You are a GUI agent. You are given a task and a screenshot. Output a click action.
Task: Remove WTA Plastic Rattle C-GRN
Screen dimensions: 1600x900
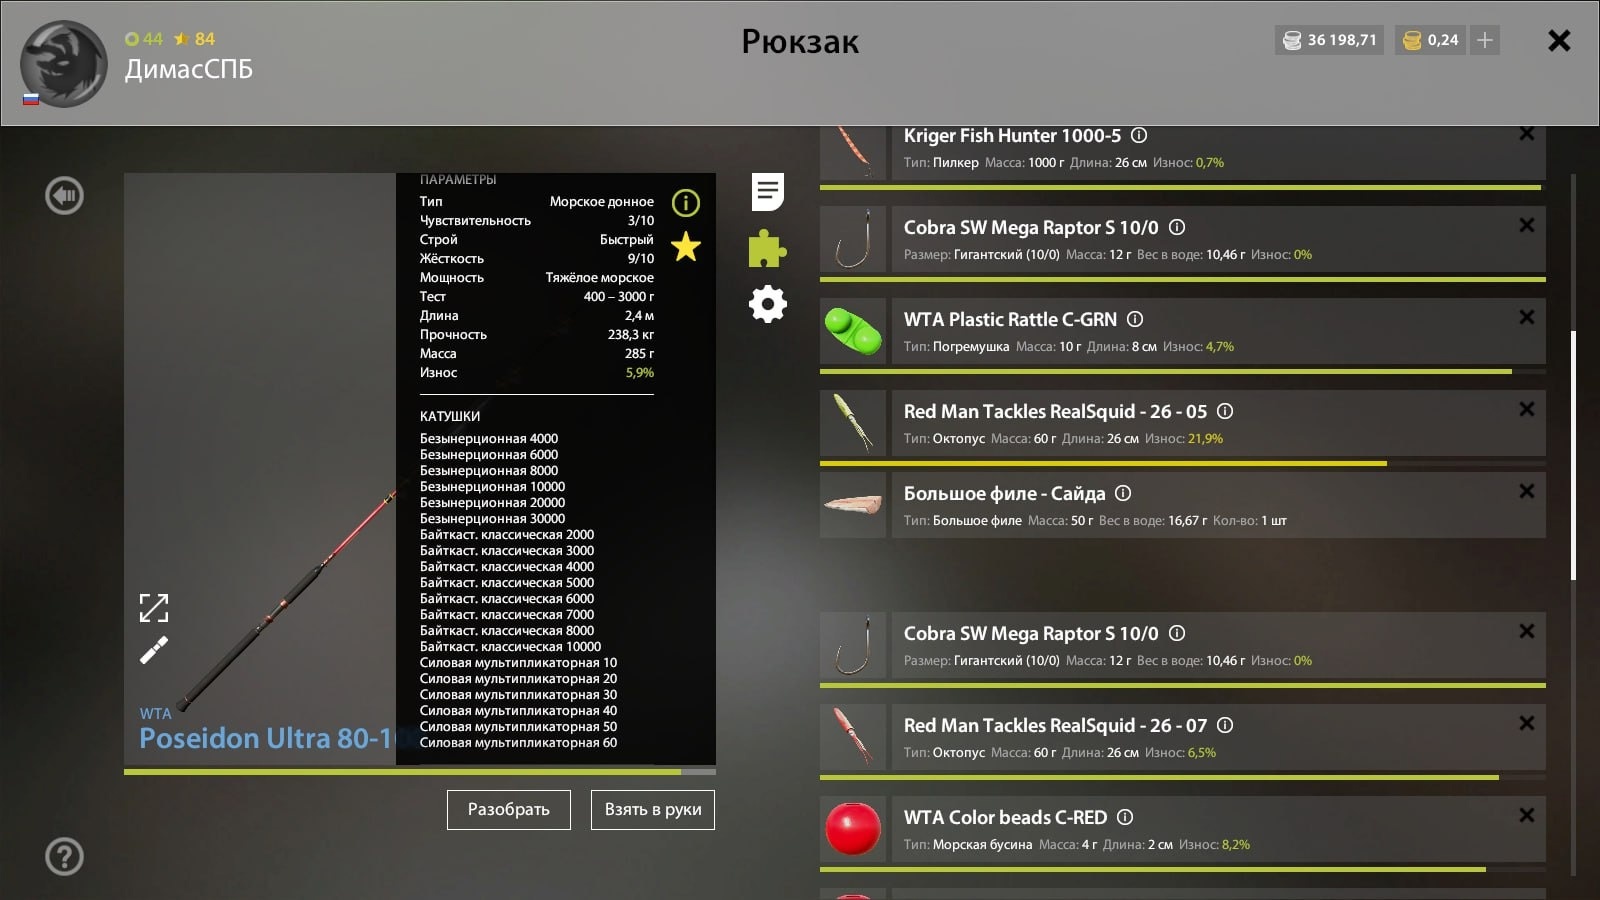coord(1527,318)
